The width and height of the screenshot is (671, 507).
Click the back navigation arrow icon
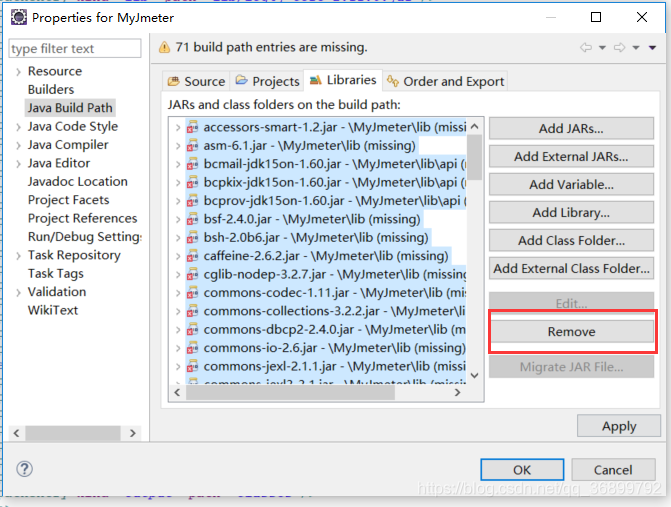tap(586, 47)
